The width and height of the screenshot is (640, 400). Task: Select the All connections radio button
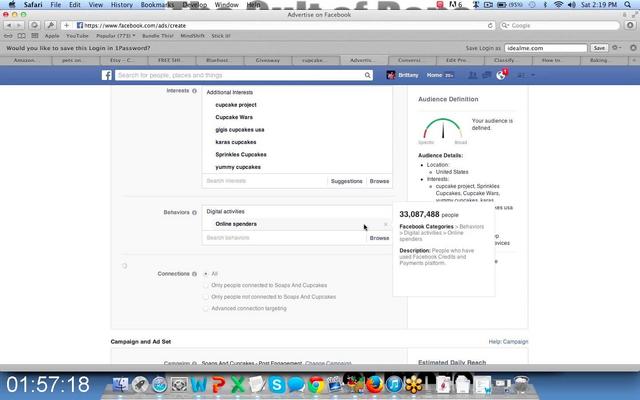(x=206, y=274)
